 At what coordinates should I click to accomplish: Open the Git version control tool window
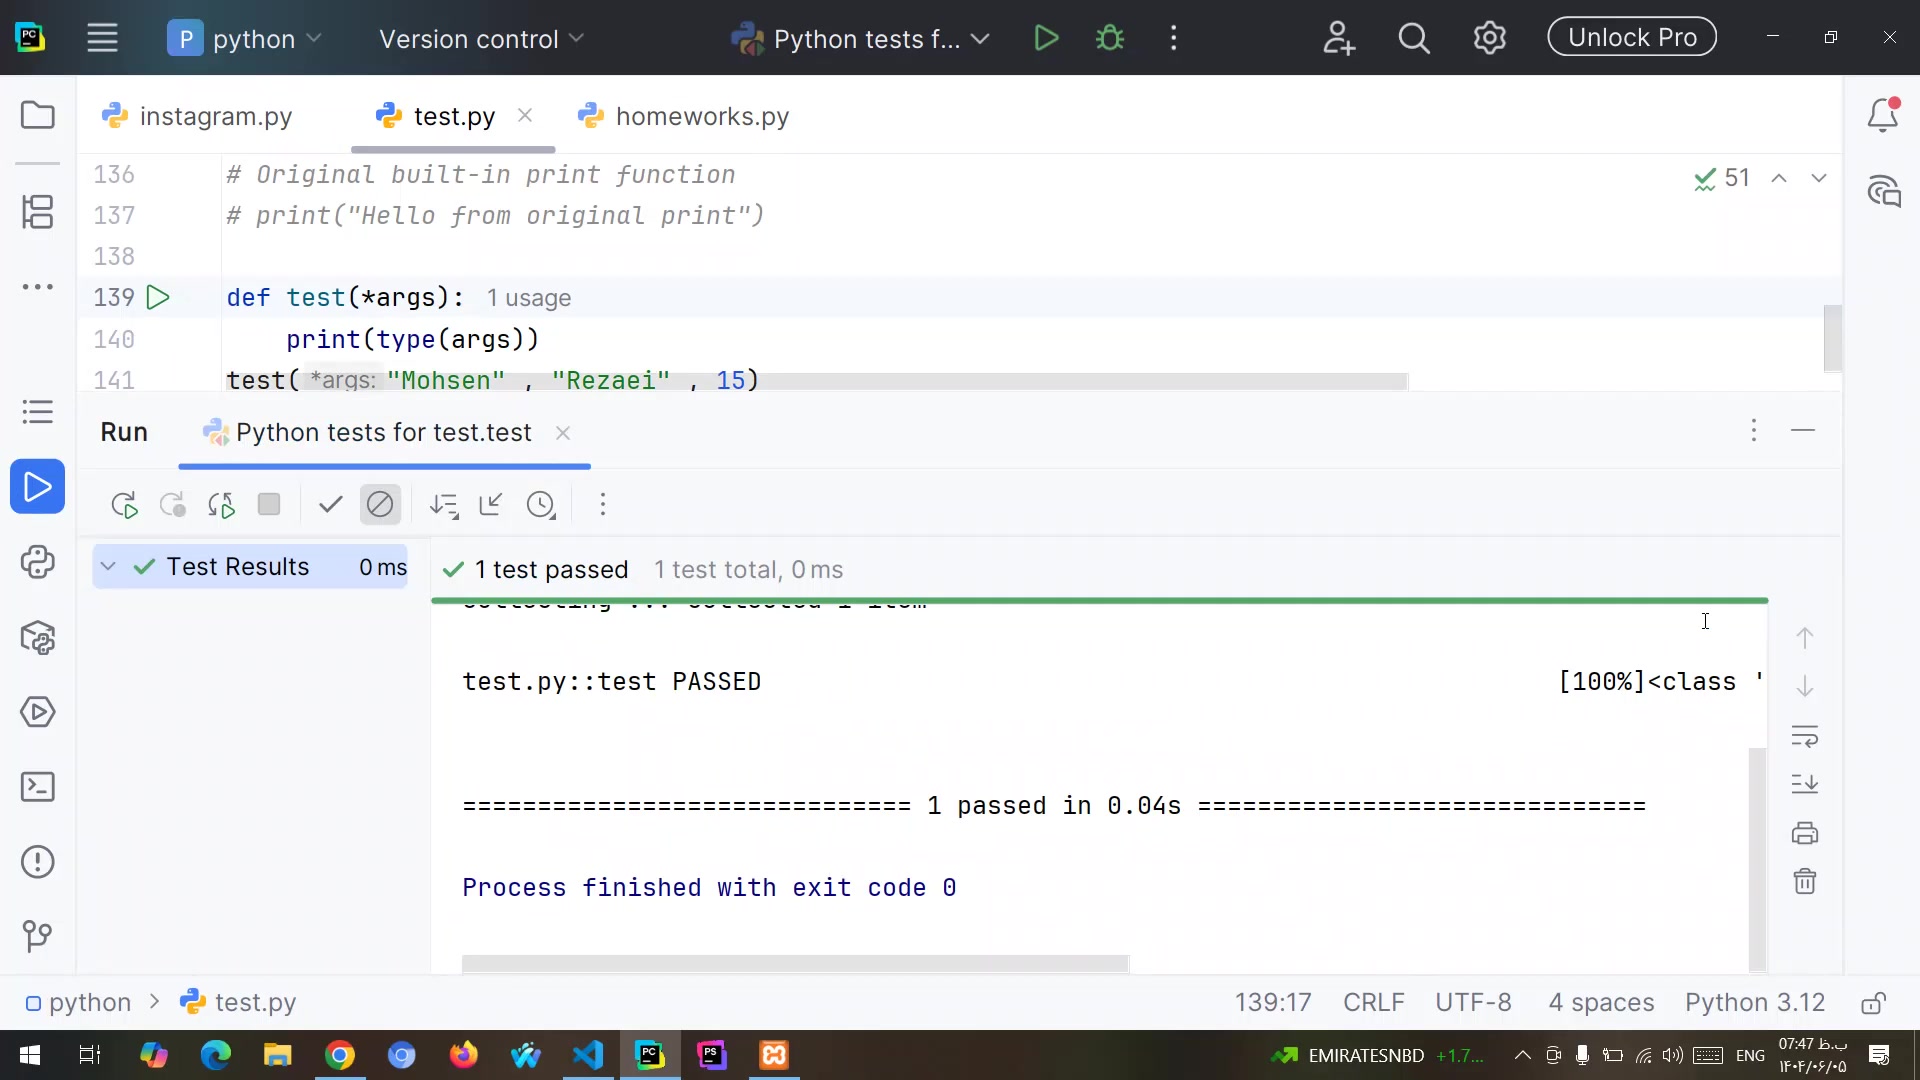(x=37, y=936)
